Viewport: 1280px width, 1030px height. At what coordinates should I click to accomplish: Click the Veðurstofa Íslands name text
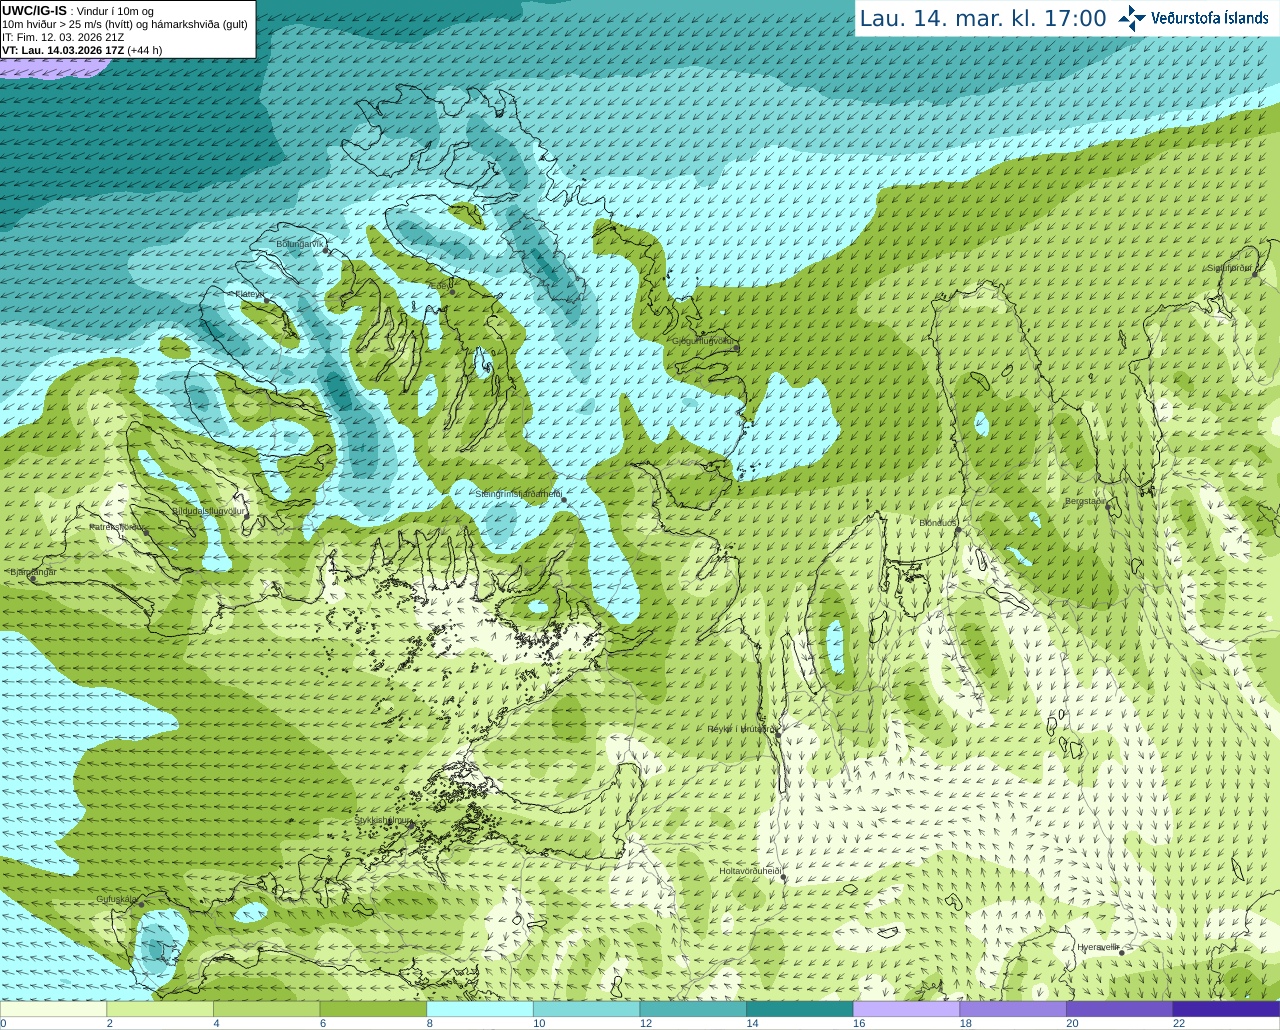pyautogui.click(x=1210, y=18)
